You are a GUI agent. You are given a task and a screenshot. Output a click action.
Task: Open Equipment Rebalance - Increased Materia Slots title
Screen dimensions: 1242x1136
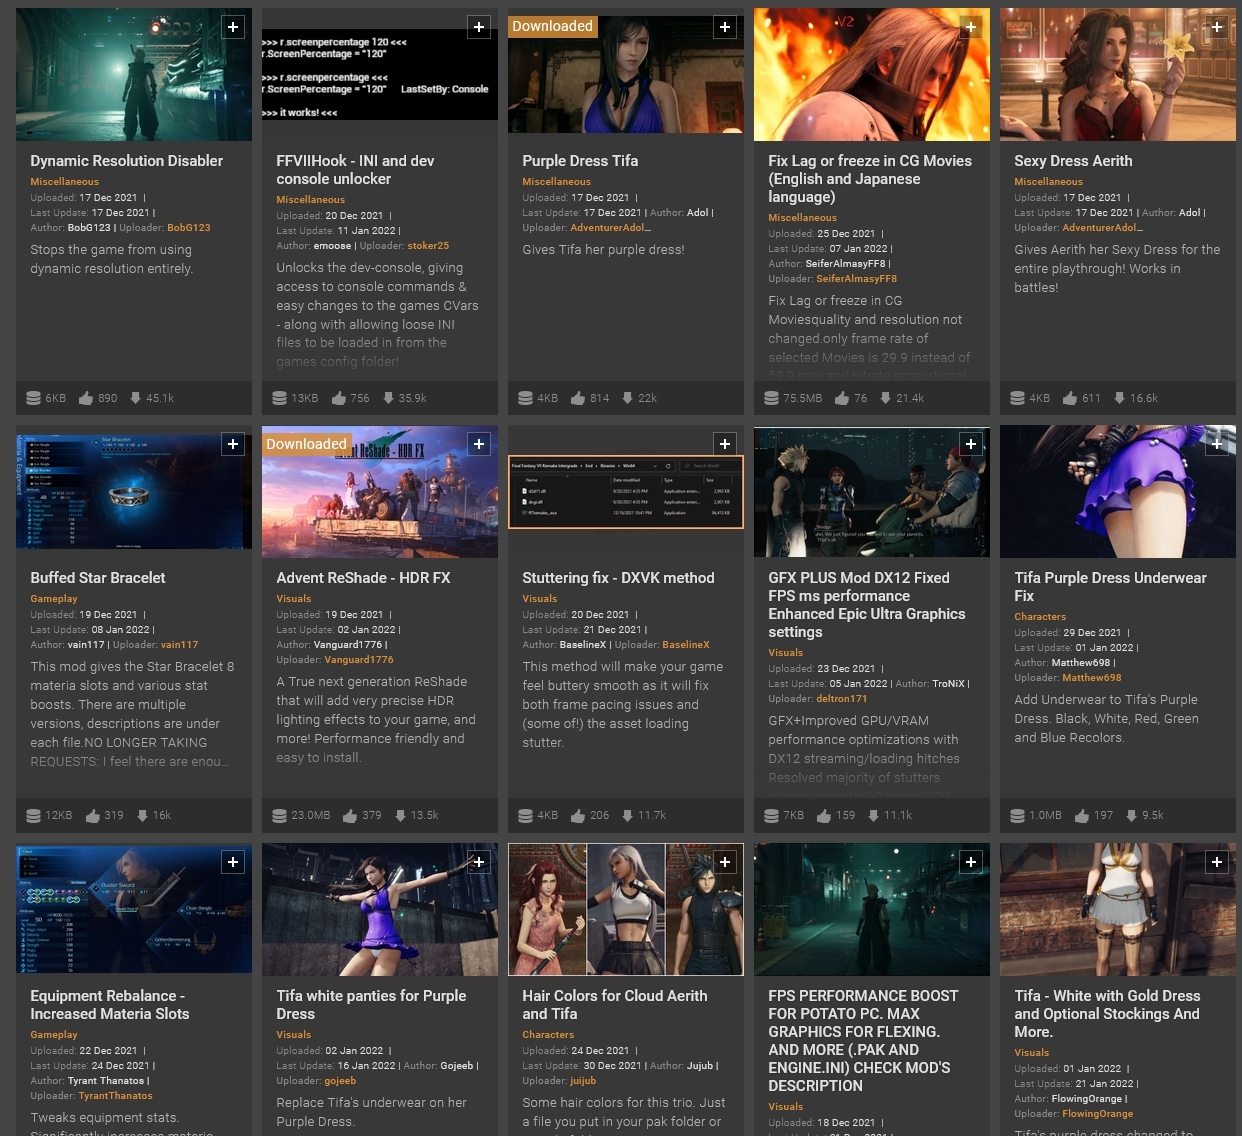click(110, 1005)
